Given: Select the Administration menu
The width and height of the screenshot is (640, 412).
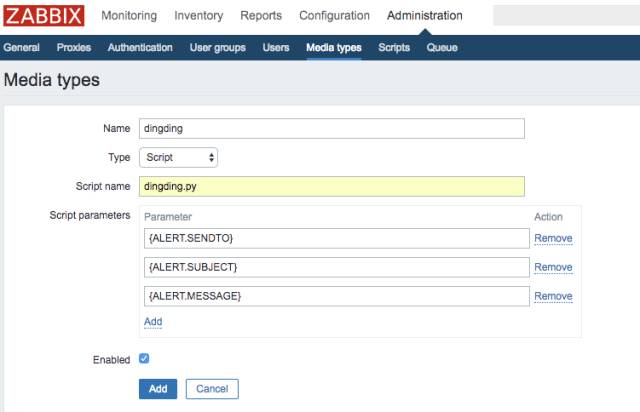Looking at the screenshot, I should click(424, 16).
